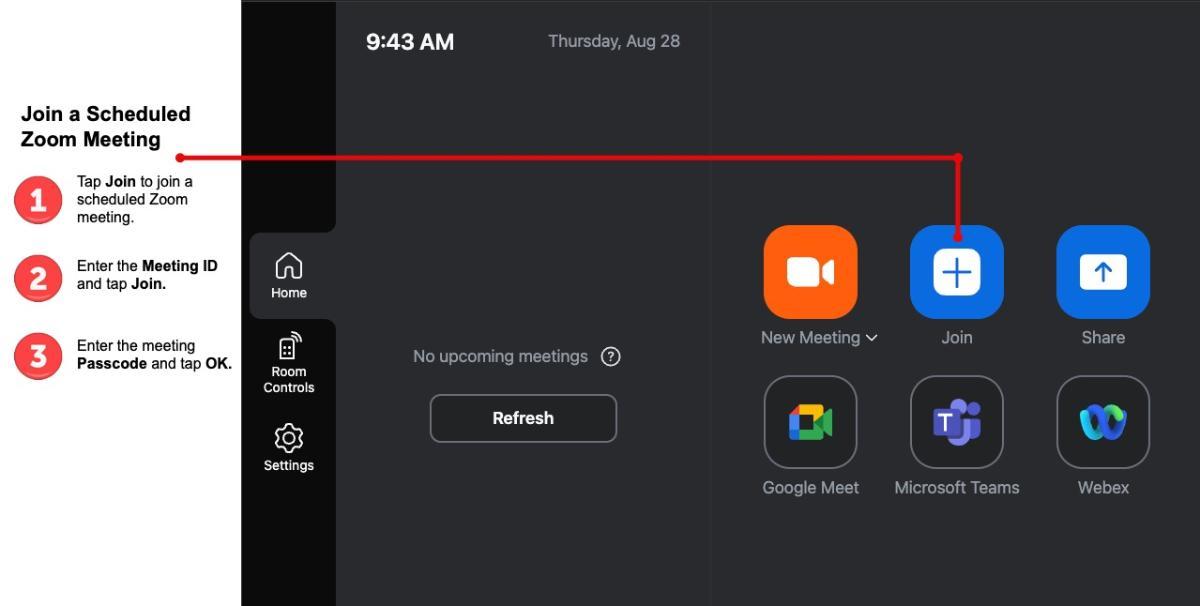Tap the Home house icon
Viewport: 1200px width, 606px height.
coord(288,264)
